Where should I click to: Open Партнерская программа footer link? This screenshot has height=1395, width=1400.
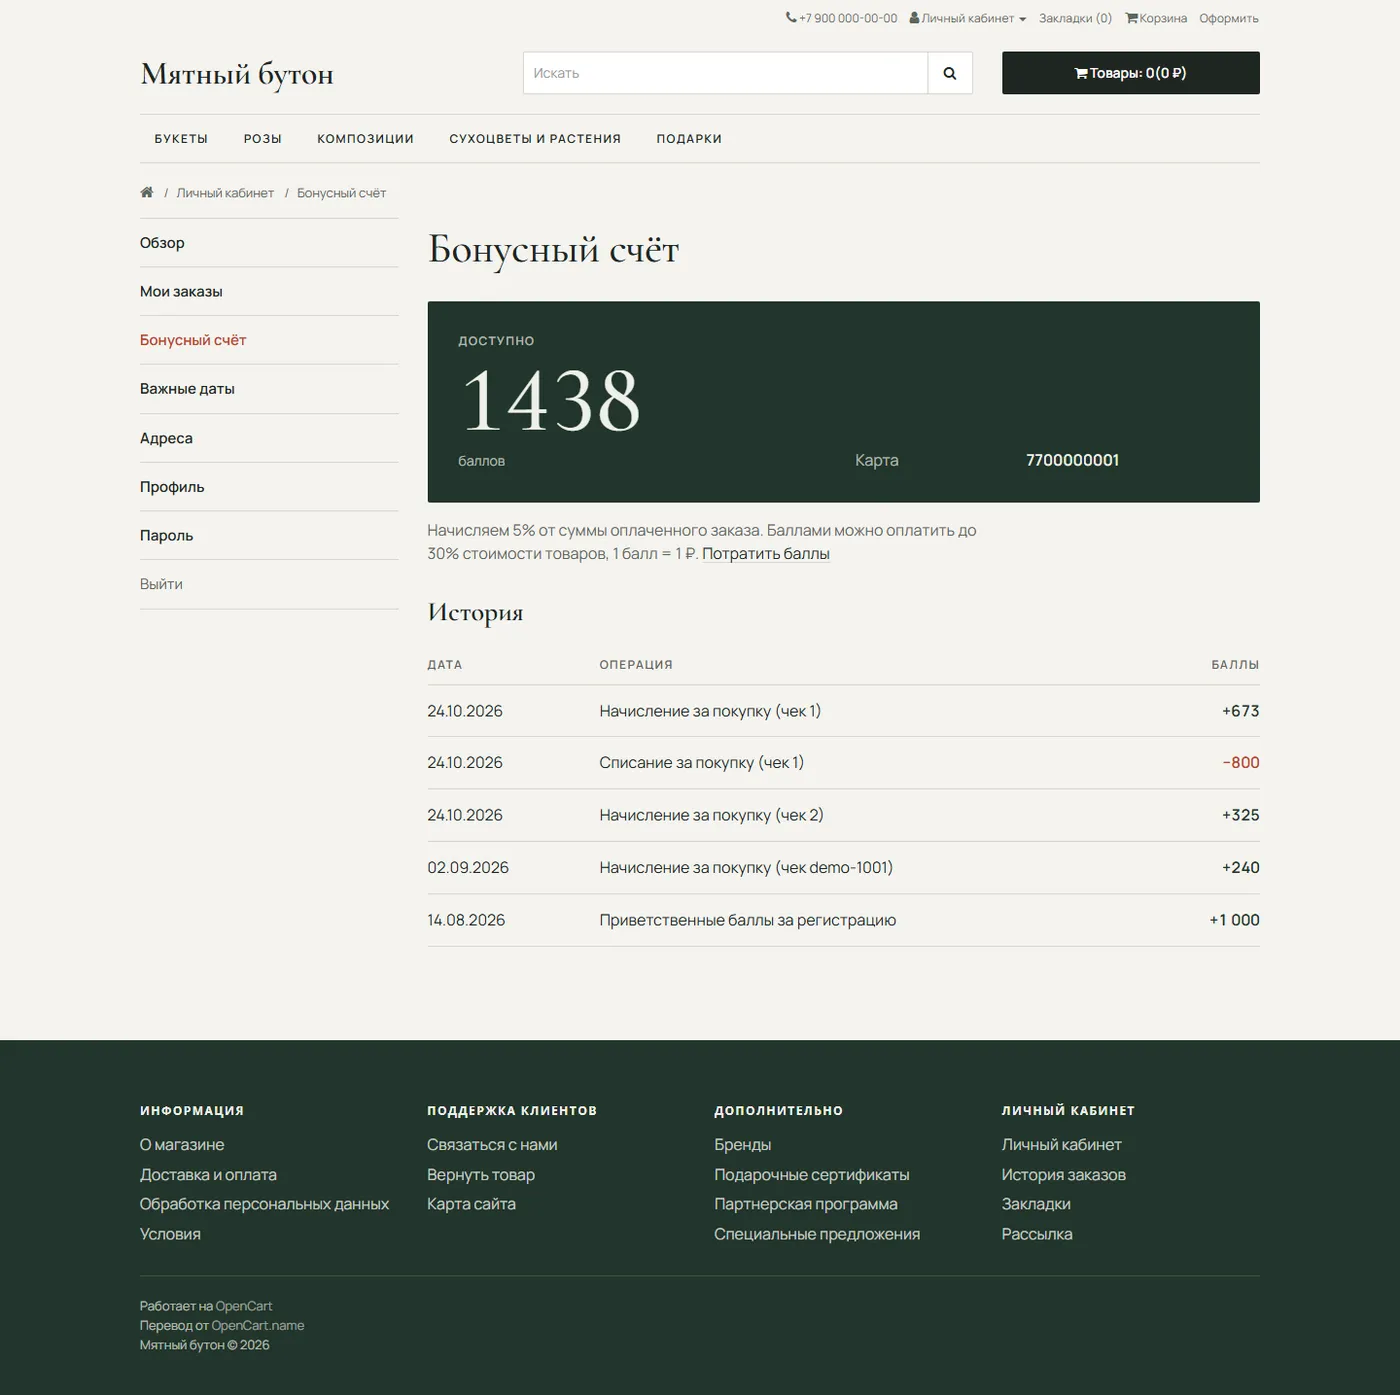(x=806, y=1204)
